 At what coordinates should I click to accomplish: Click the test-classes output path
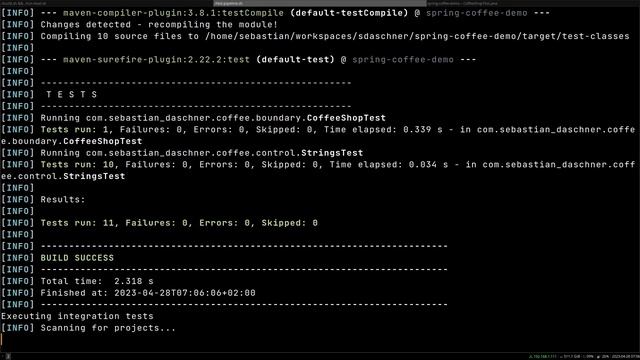click(x=417, y=36)
